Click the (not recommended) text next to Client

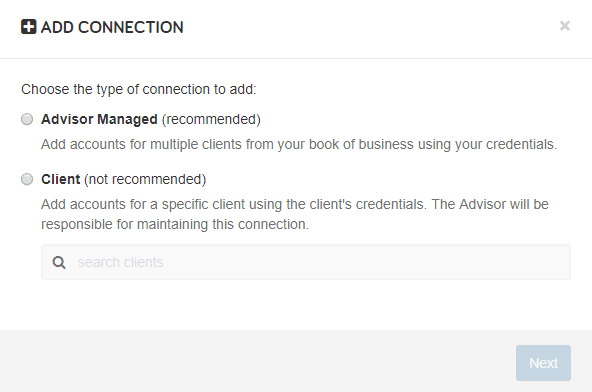pos(145,179)
